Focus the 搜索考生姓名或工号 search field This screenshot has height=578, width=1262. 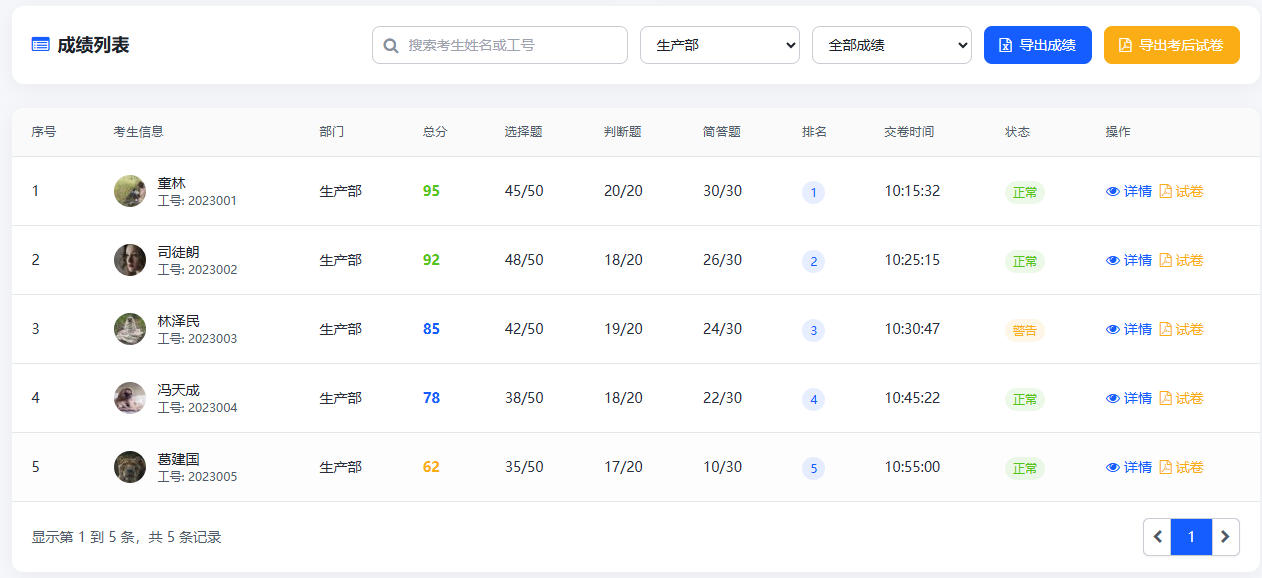click(x=510, y=45)
